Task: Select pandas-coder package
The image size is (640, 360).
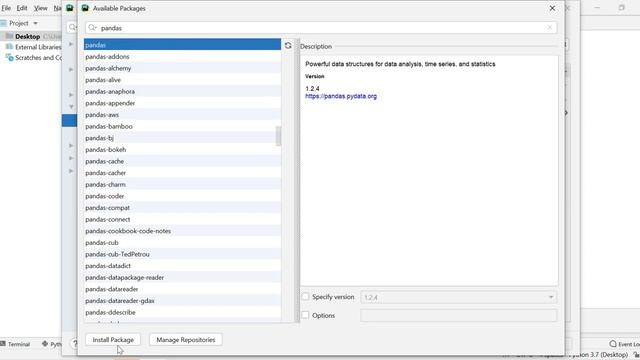Action: point(182,196)
